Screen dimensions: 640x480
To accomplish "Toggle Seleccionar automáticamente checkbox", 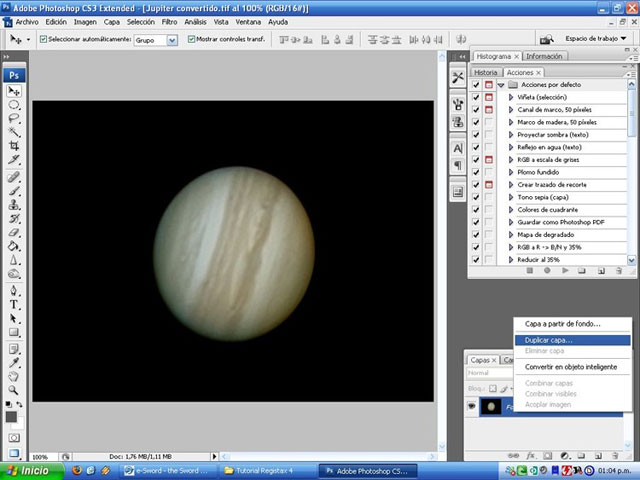I will pyautogui.click(x=43, y=39).
